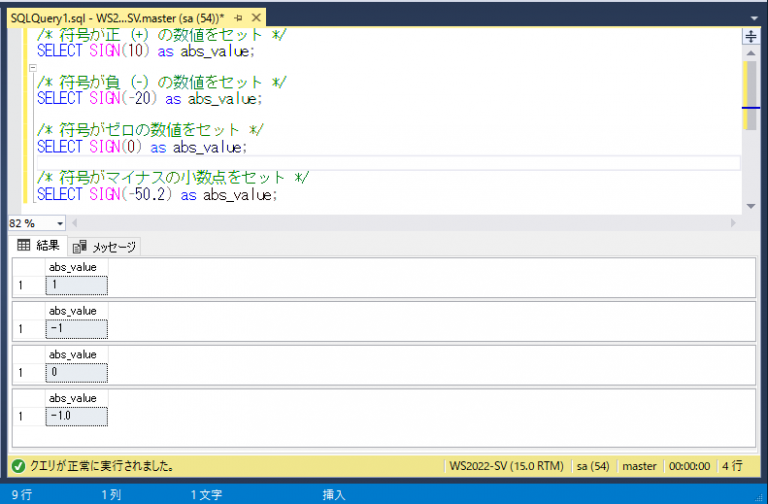Click the 挿入 insert mode indicator
This screenshot has width=768, height=504.
point(334,495)
